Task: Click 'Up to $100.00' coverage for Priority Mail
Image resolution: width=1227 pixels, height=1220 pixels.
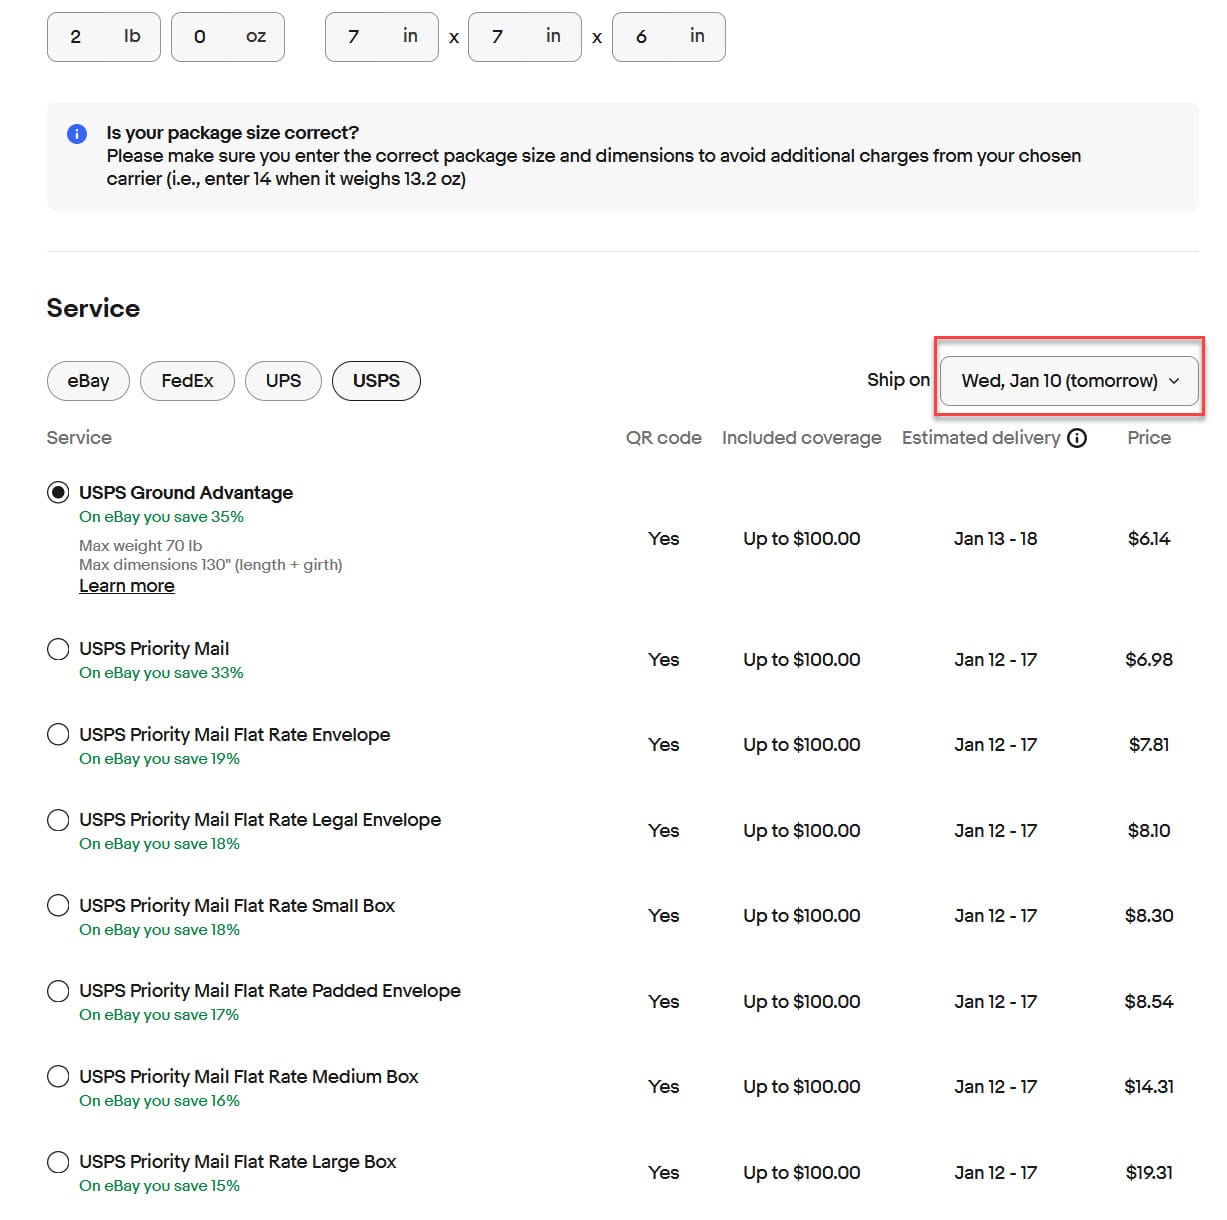Action: (x=802, y=660)
